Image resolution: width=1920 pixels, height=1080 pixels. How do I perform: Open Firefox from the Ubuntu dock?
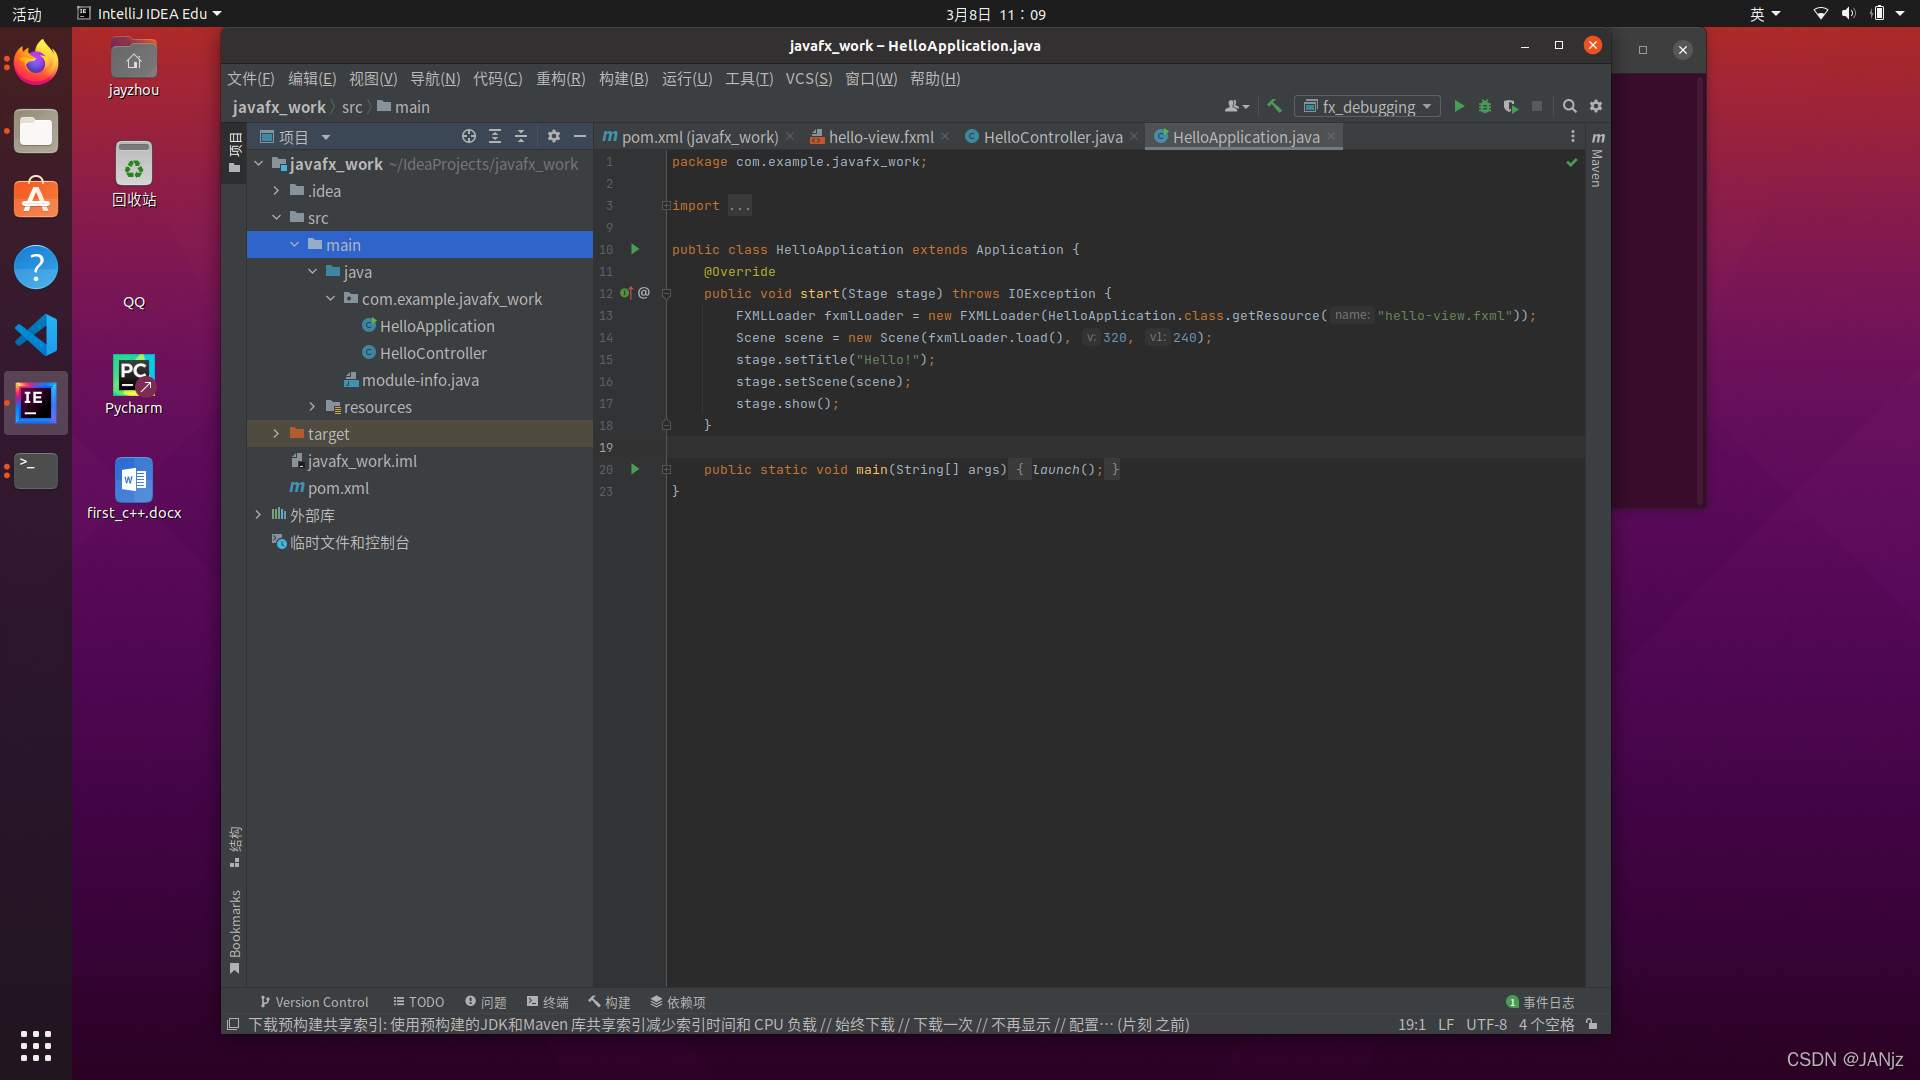(x=36, y=64)
